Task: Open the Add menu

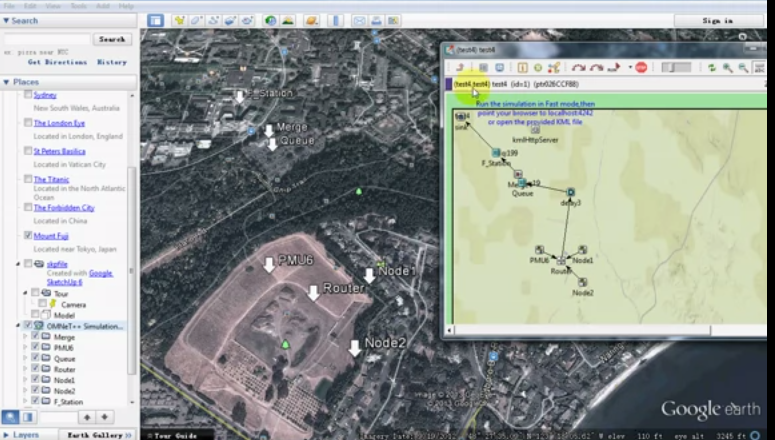Action: click(x=103, y=6)
